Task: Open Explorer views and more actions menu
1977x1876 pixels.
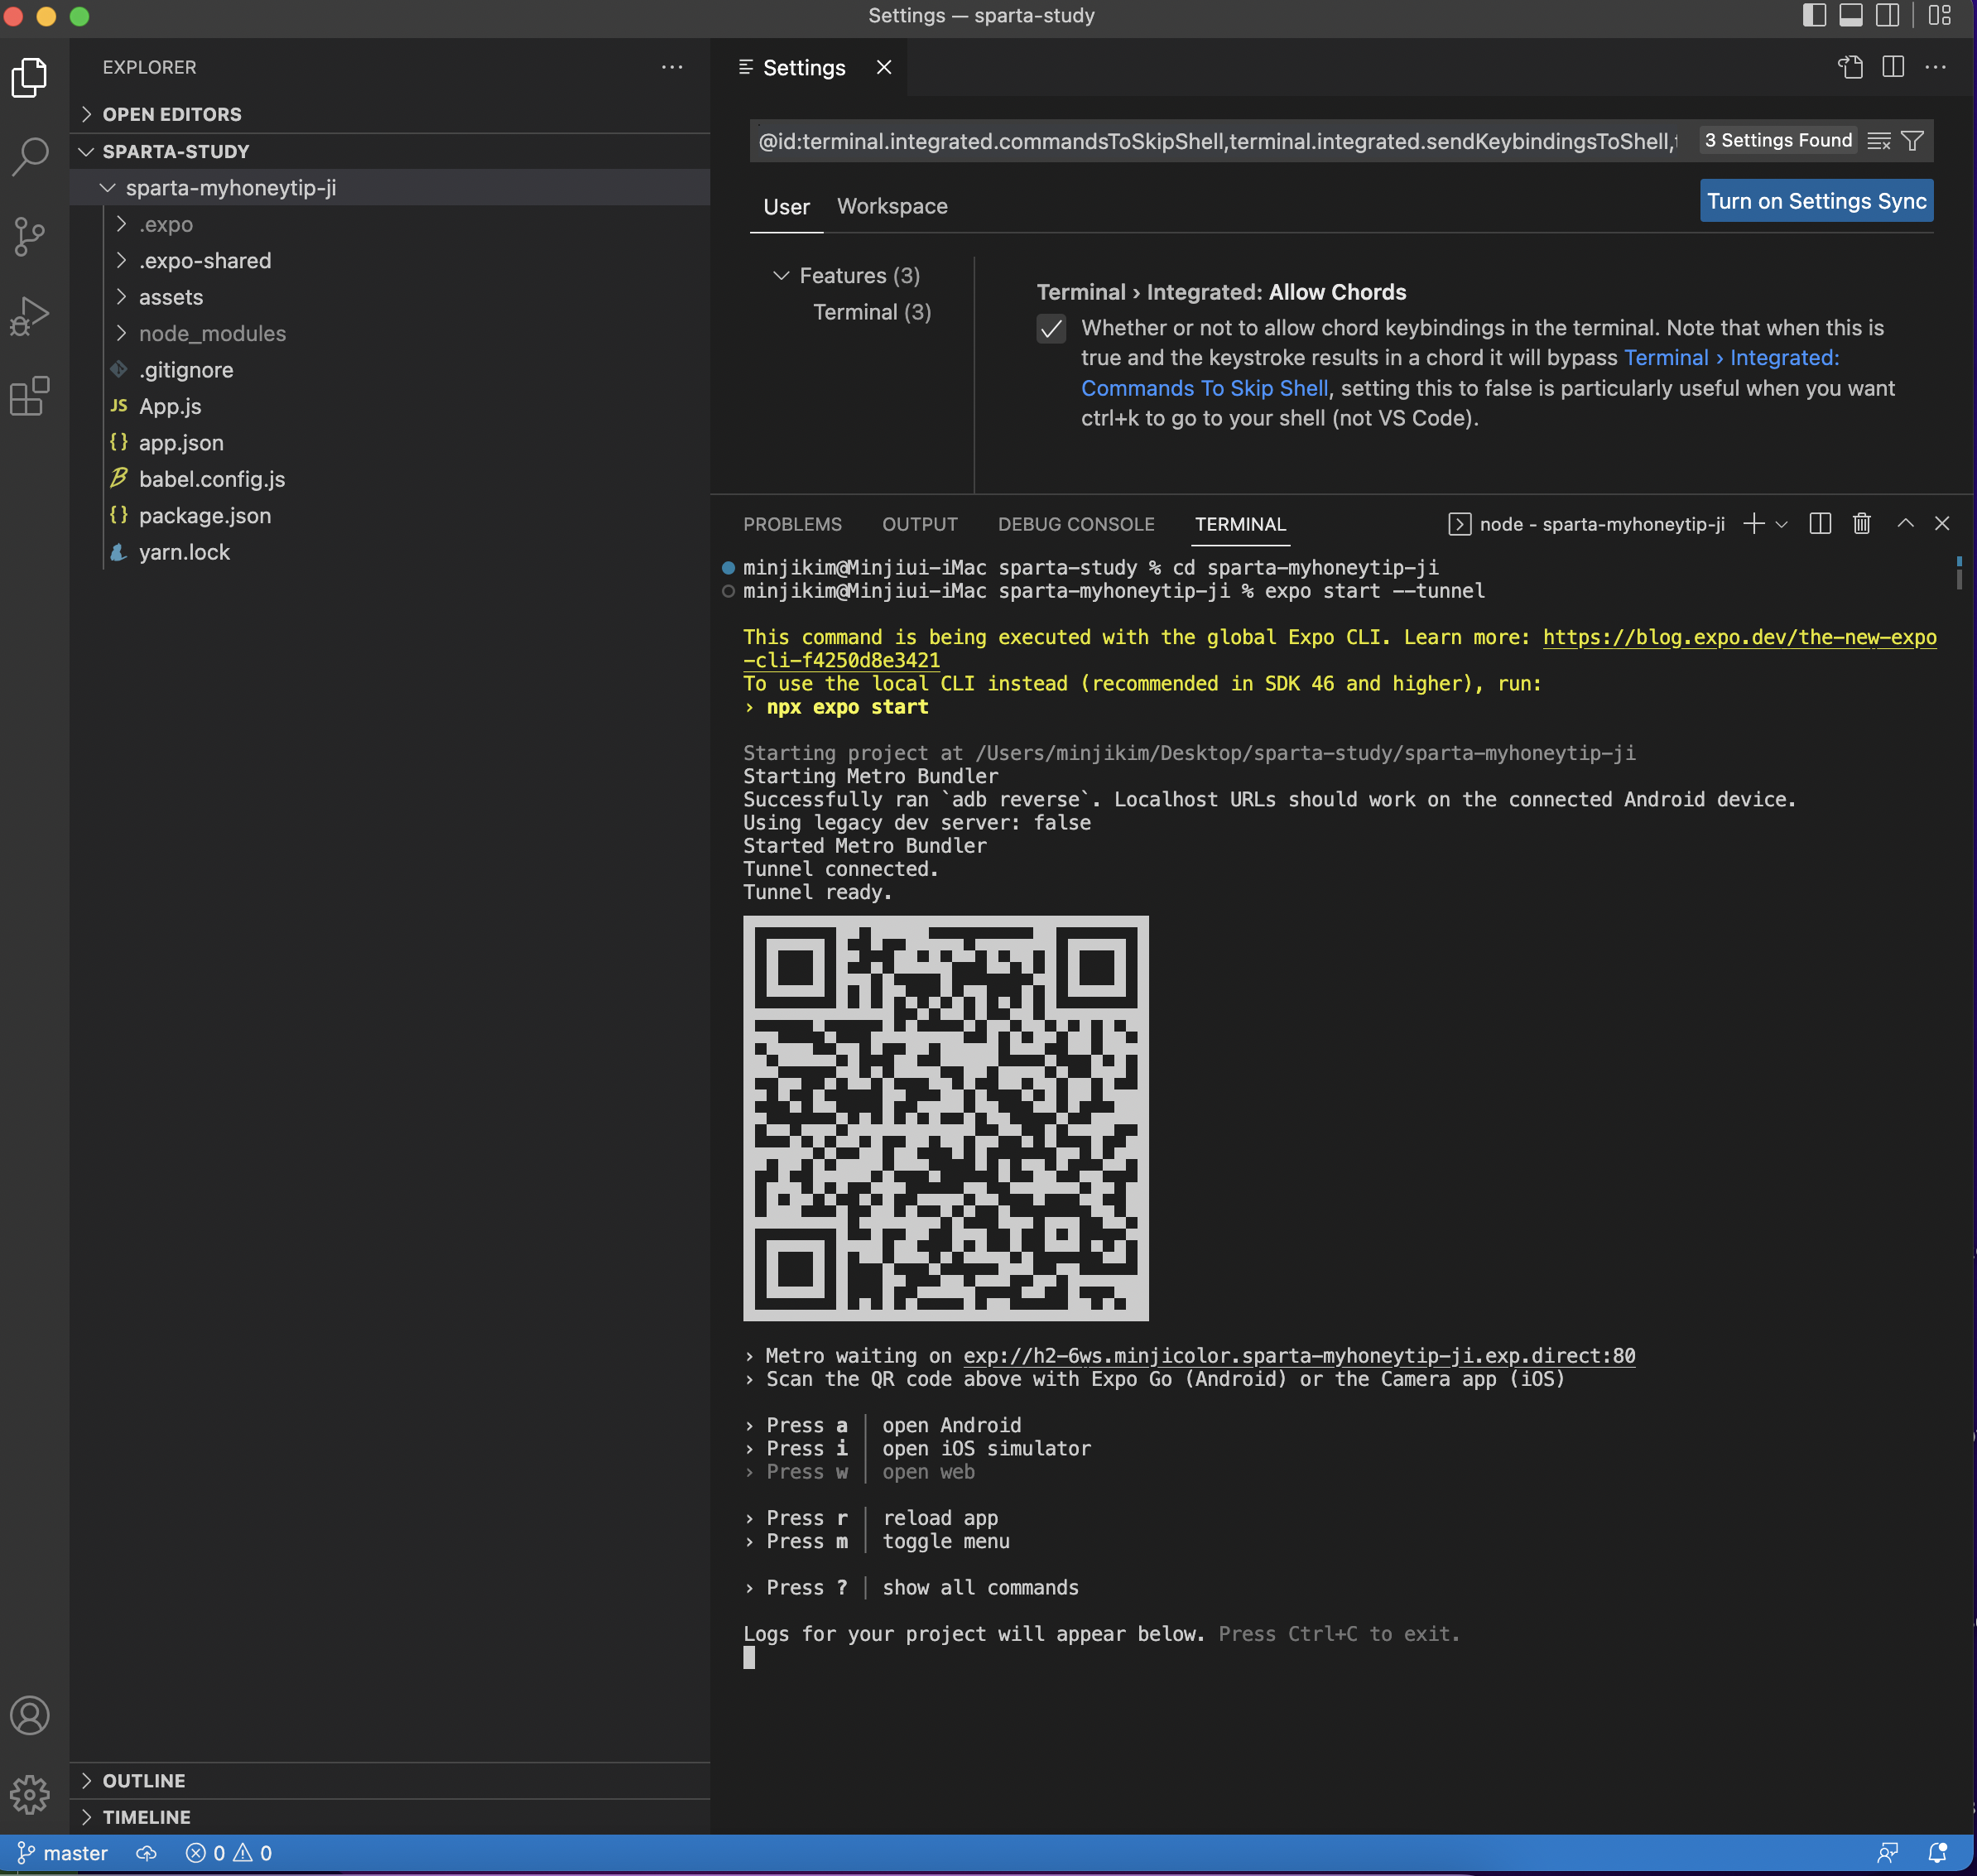Action: click(x=672, y=67)
